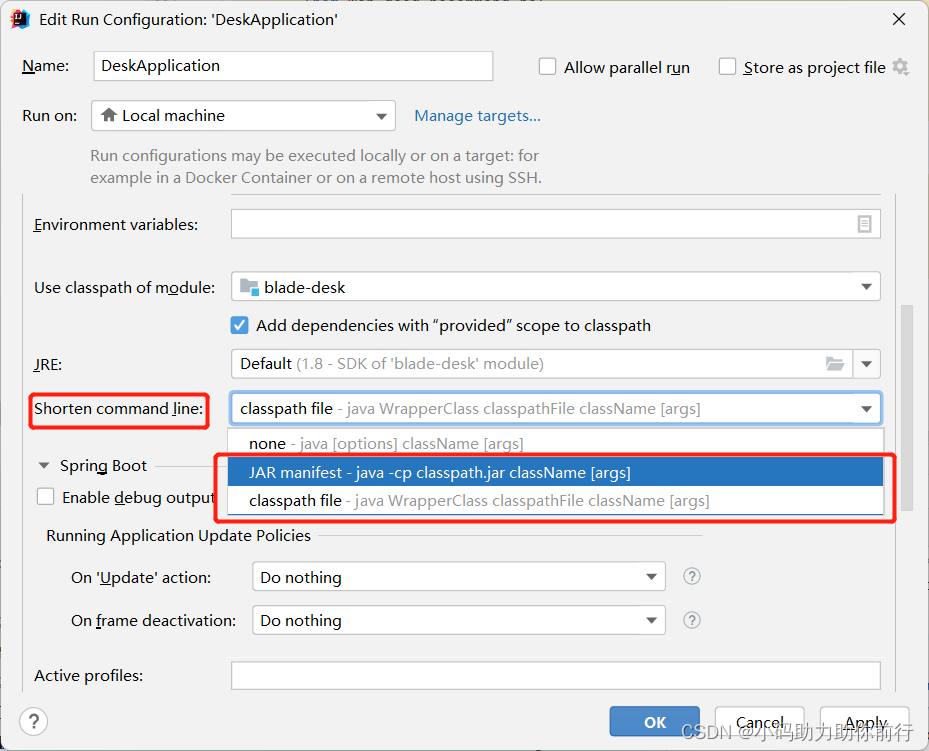Click the Shorten command line label

(x=118, y=409)
